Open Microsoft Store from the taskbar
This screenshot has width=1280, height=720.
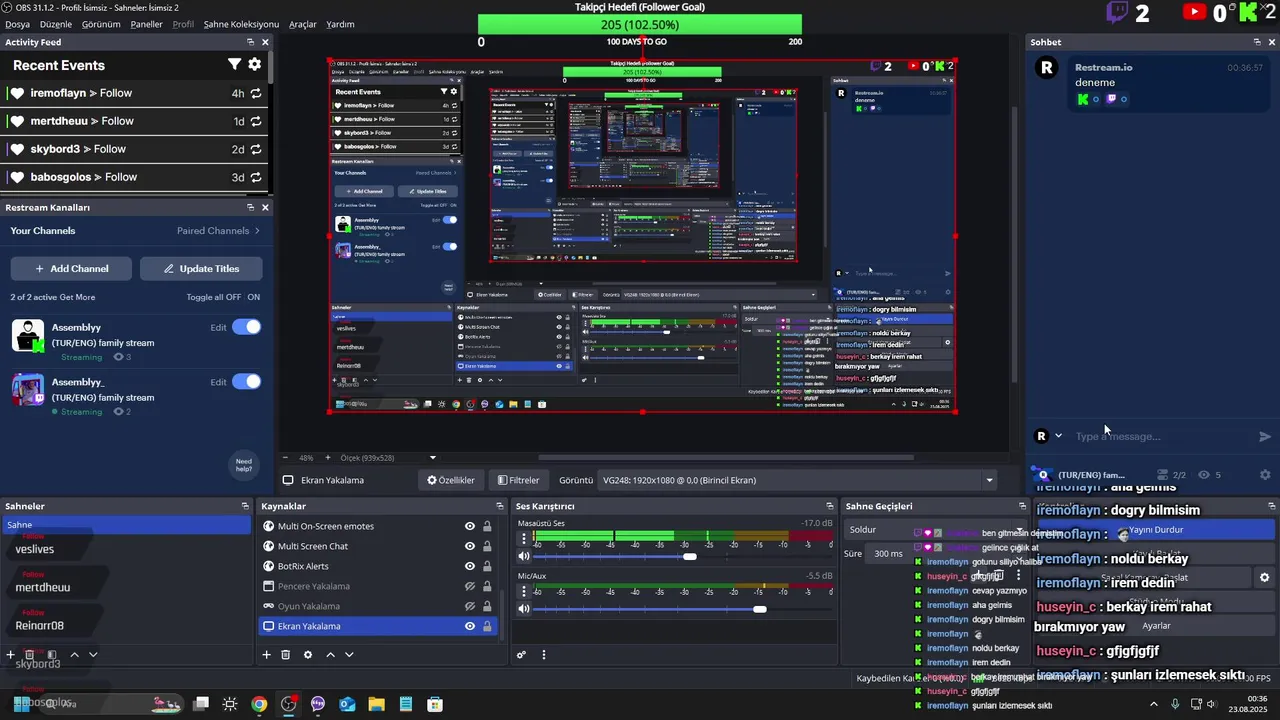coord(435,704)
